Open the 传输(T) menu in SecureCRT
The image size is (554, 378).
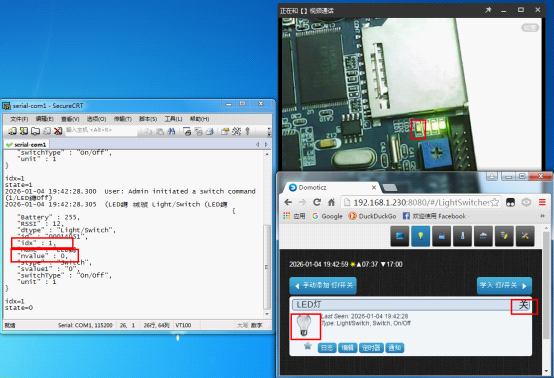pos(122,119)
